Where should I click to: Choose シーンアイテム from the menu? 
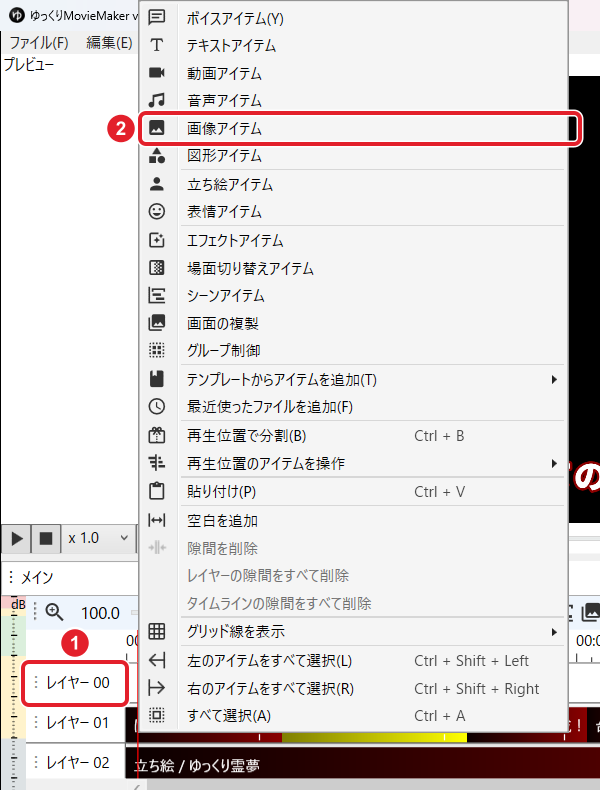point(353,295)
